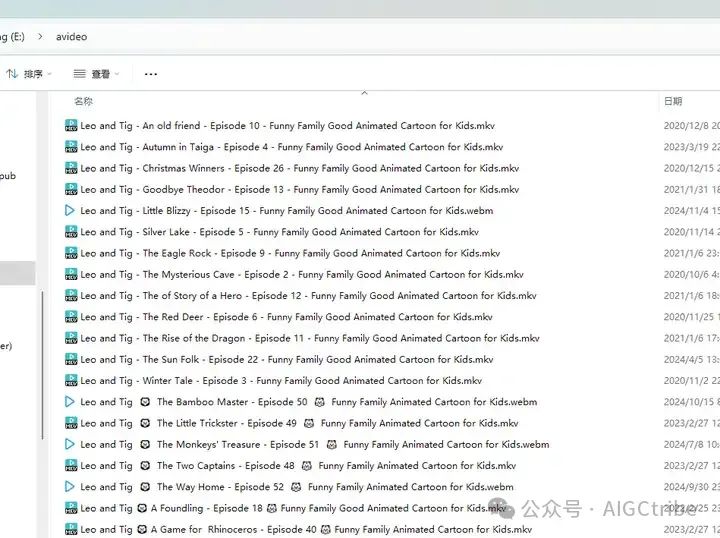Viewport: 720px width, 538px height.
Task: Select 'The Eagle Rock - Episode 9' file name
Action: pos(290,253)
